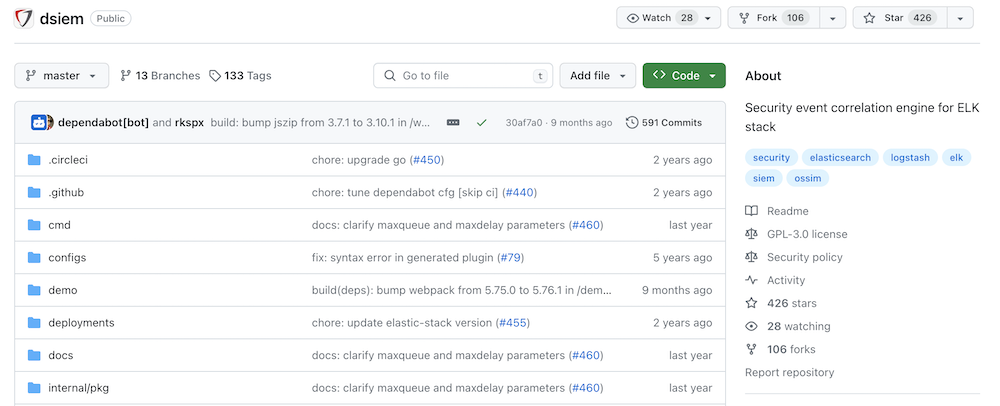1000x406 pixels.
Task: Expand the Star lists dropdown arrow
Action: [x=960, y=18]
